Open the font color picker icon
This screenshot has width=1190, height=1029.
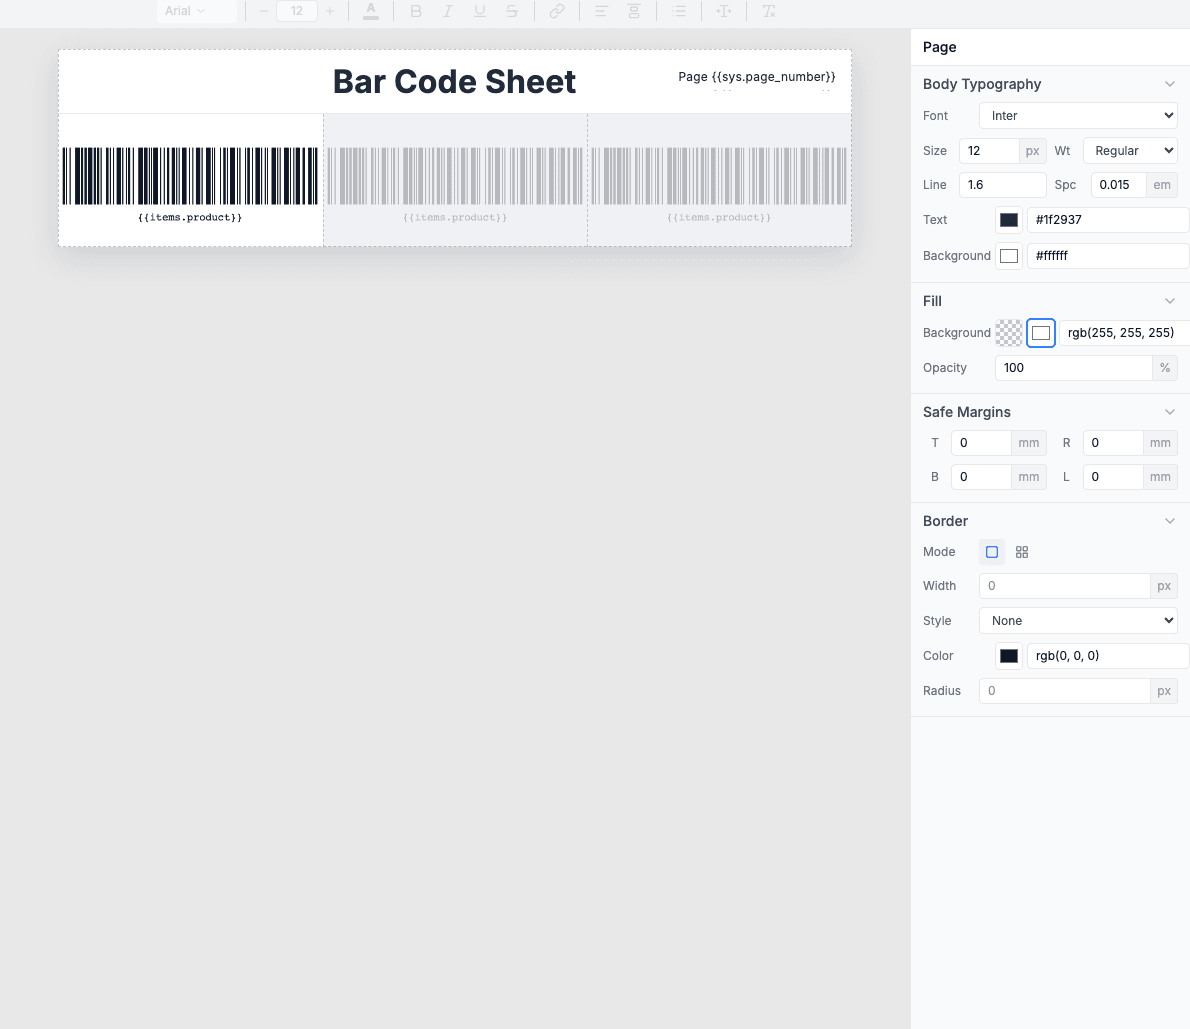click(x=371, y=11)
